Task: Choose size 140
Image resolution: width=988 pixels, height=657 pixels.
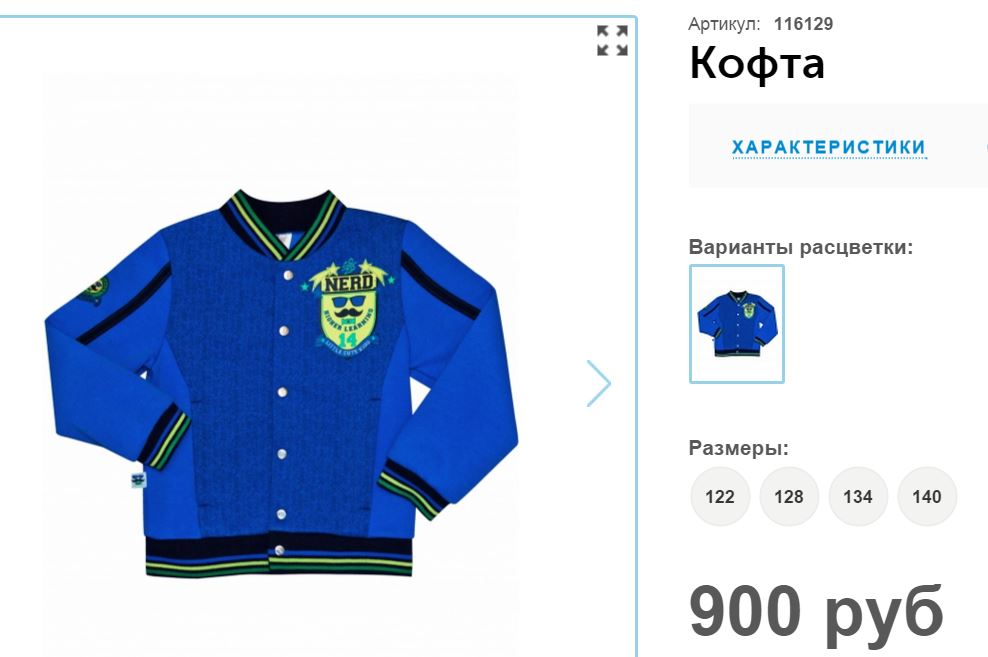Action: tap(927, 496)
